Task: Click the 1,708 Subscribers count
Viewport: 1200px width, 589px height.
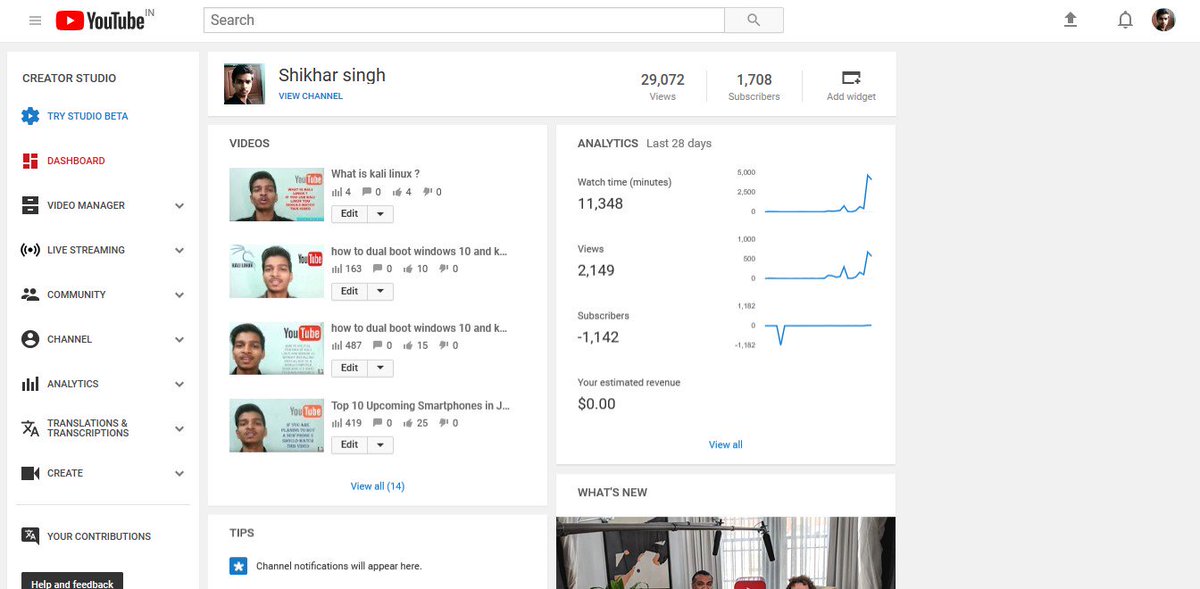Action: pyautogui.click(x=754, y=80)
